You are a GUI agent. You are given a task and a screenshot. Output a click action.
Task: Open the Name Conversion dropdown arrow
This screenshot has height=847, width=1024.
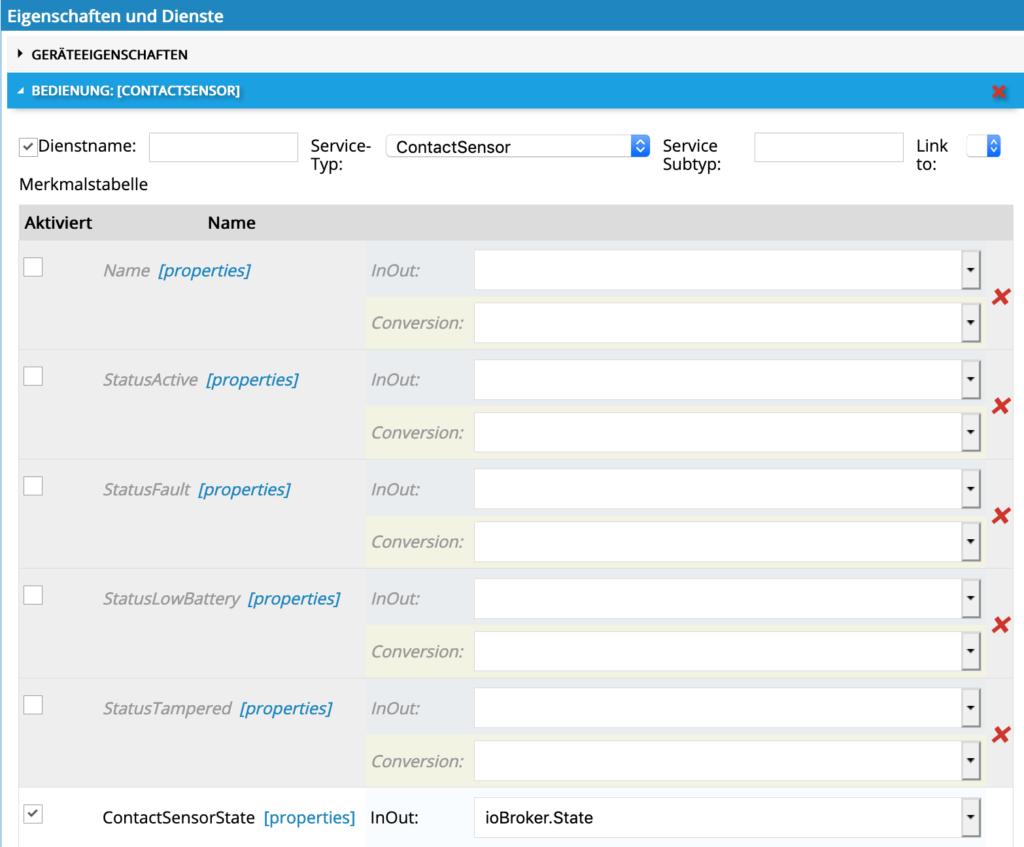[x=970, y=323]
